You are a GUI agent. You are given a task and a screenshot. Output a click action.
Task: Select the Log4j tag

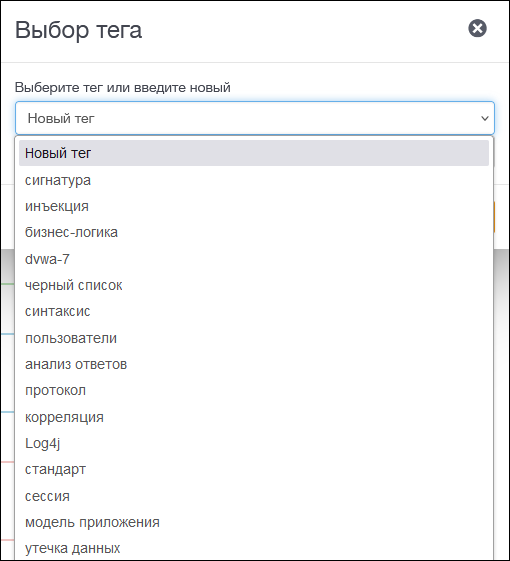click(x=254, y=443)
